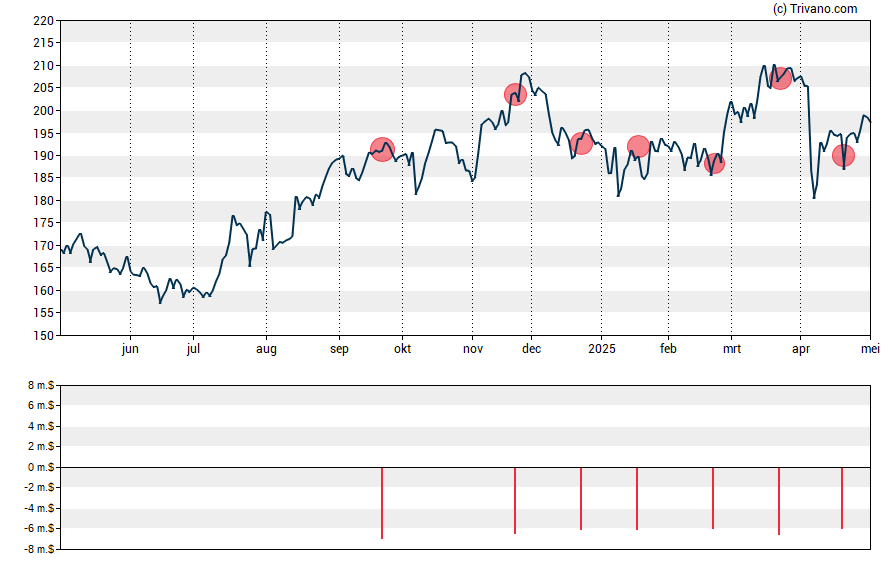
Task: Click the red bar in late April
Action: [842, 498]
